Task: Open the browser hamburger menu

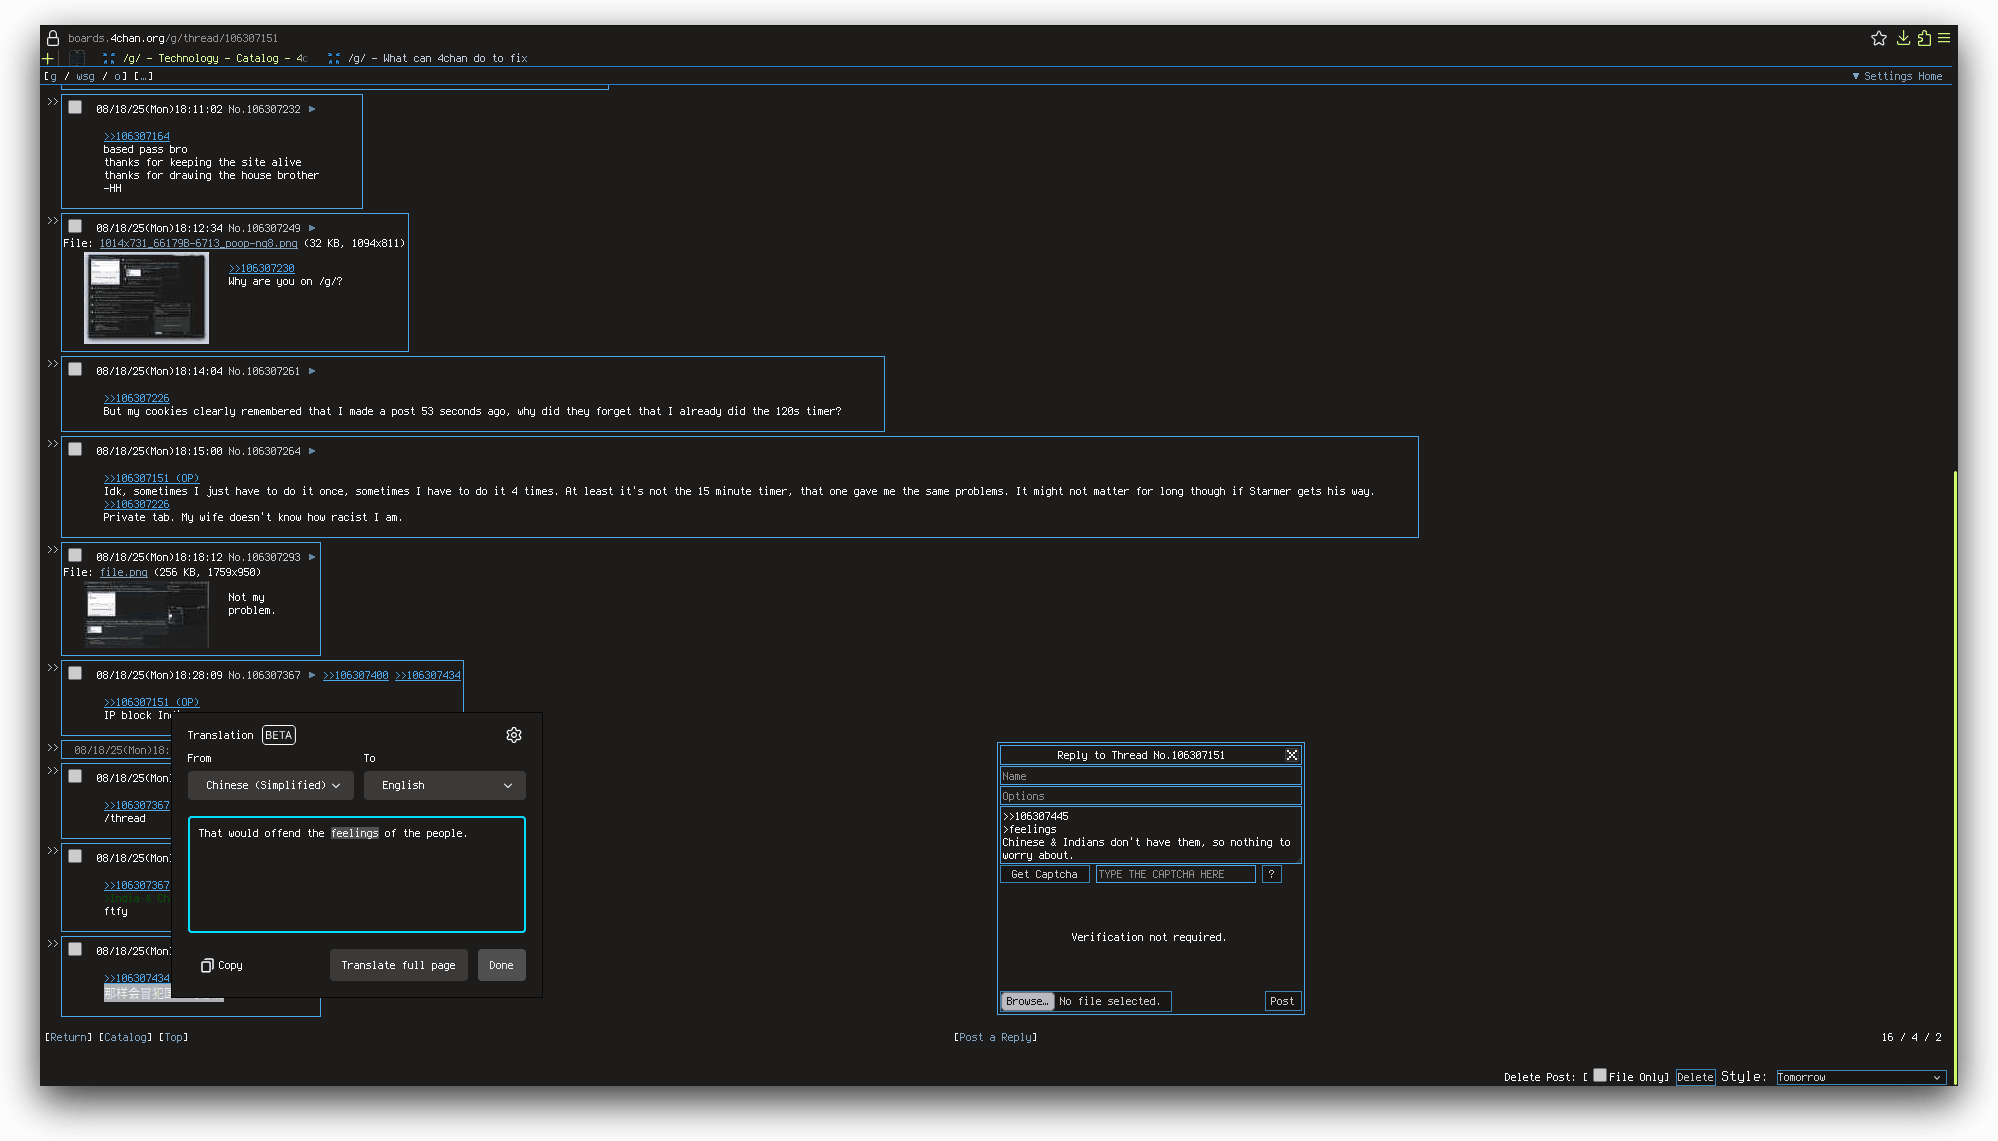Action: (x=1944, y=38)
